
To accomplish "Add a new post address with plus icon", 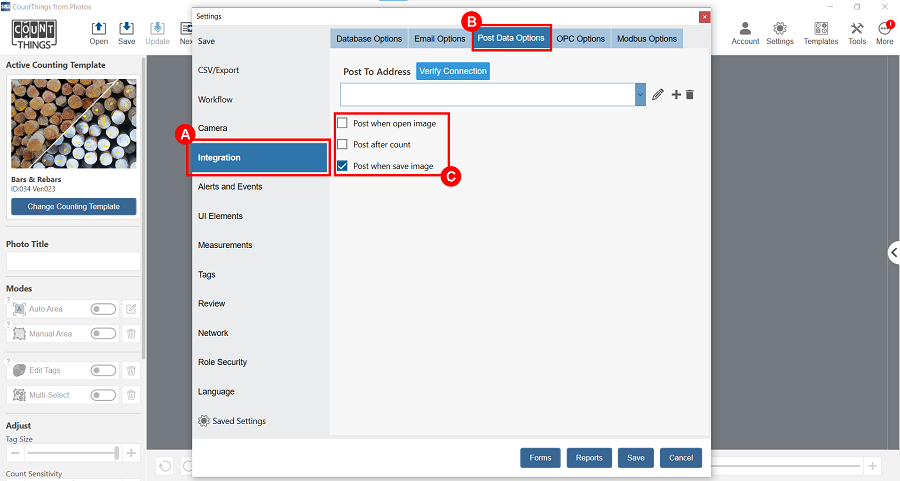I will pos(676,94).
